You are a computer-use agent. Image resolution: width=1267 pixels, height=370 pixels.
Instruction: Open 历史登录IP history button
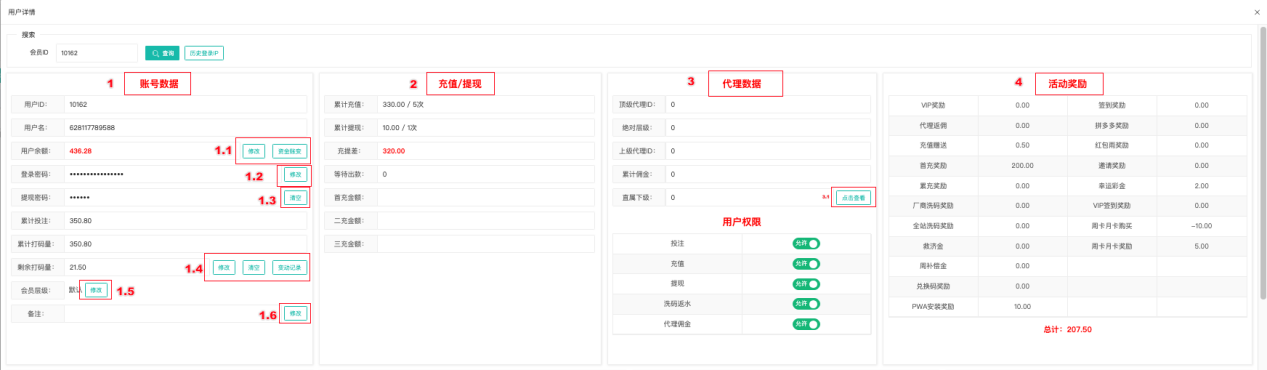[x=203, y=52]
